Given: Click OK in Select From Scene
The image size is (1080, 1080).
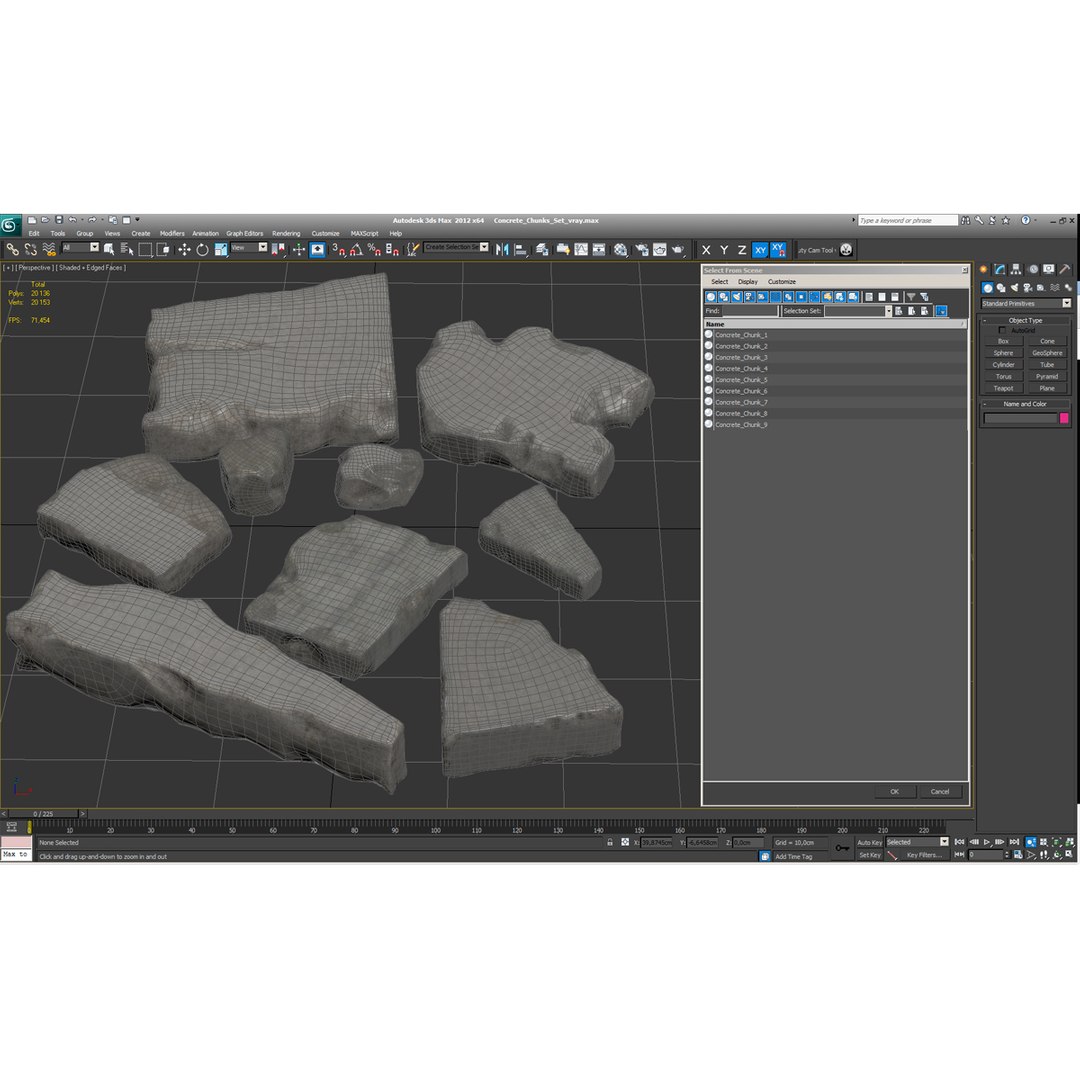Looking at the screenshot, I should click(x=894, y=792).
